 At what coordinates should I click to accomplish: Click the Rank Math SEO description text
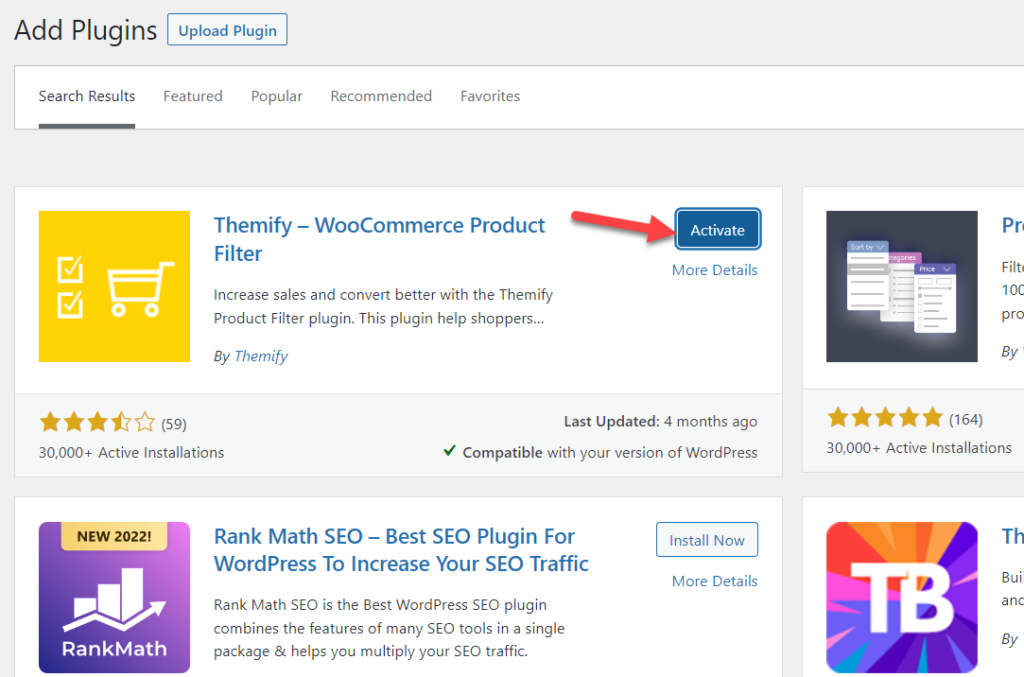pos(389,628)
